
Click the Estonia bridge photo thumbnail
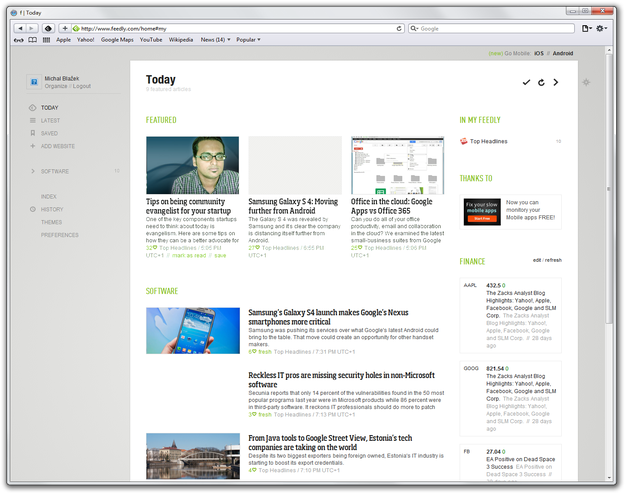pos(193,456)
